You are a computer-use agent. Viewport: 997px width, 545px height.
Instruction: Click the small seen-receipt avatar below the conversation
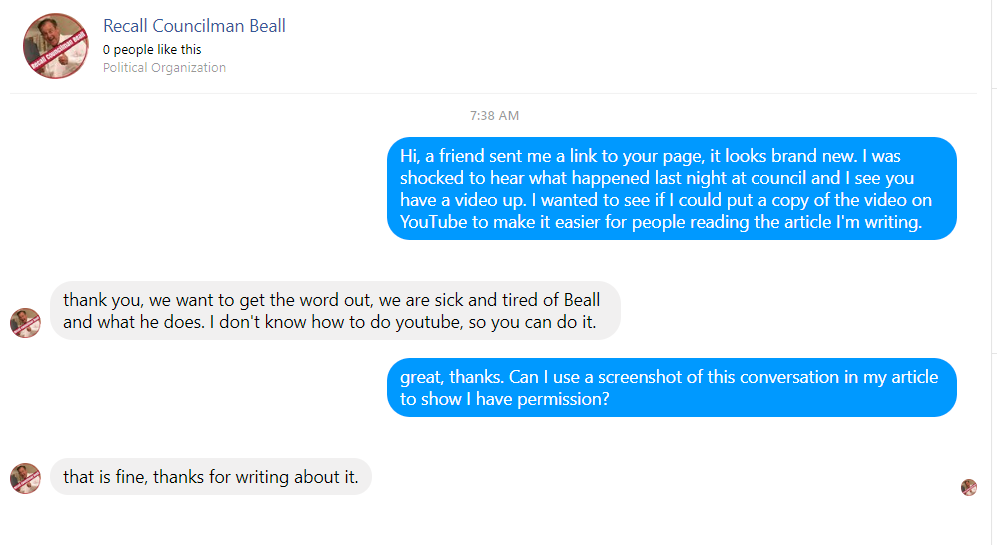[x=968, y=487]
